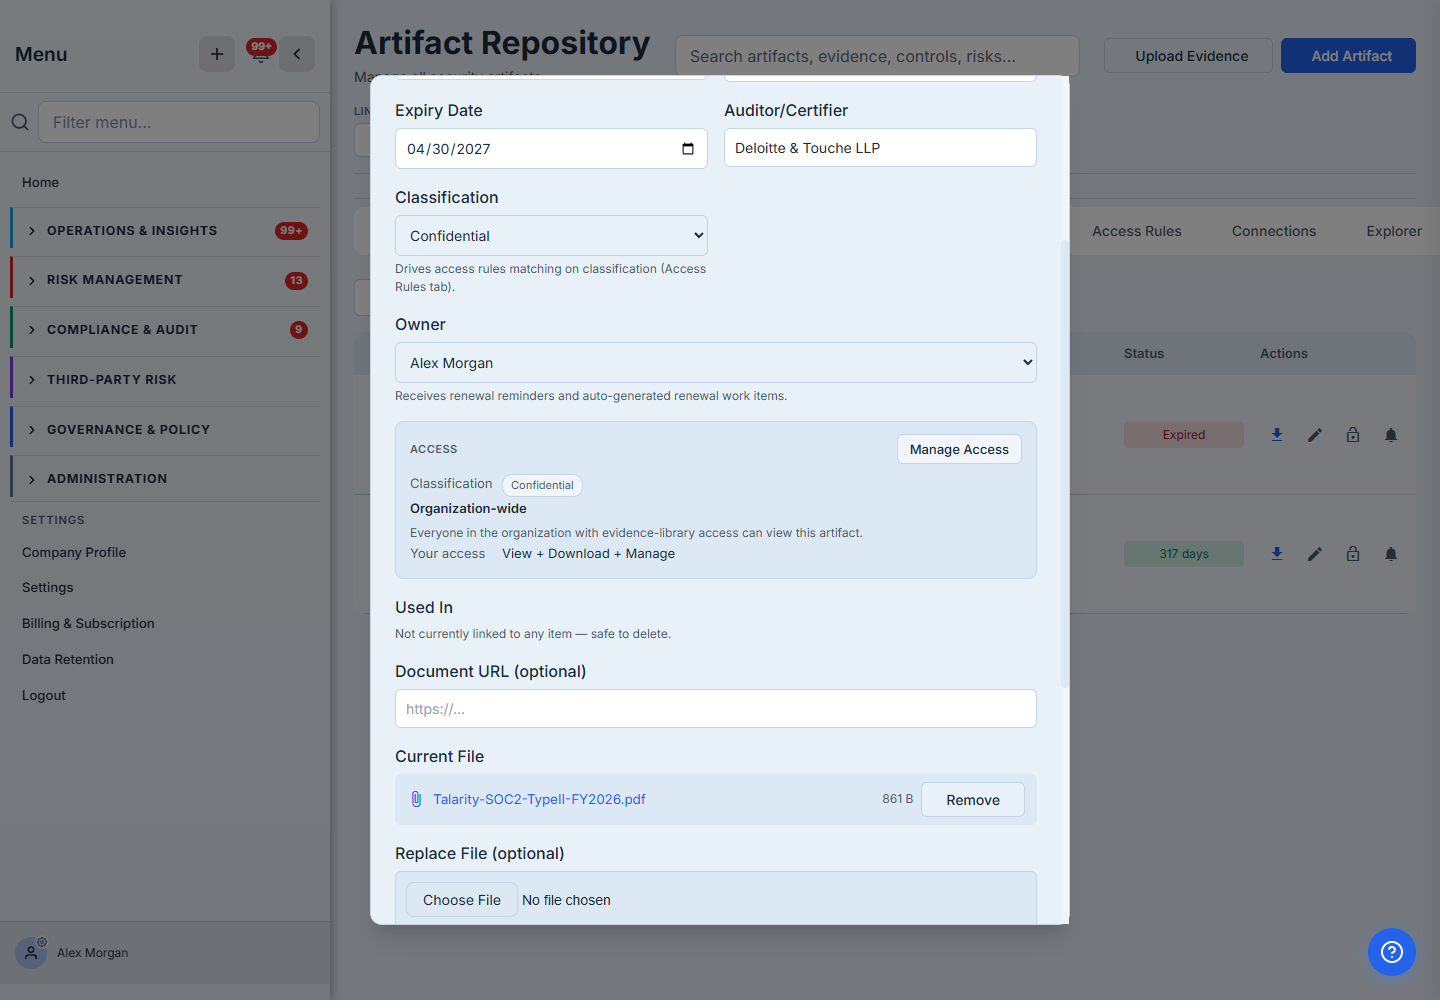
Task: Collapse the sidebar with the left chevron
Action: 297,54
